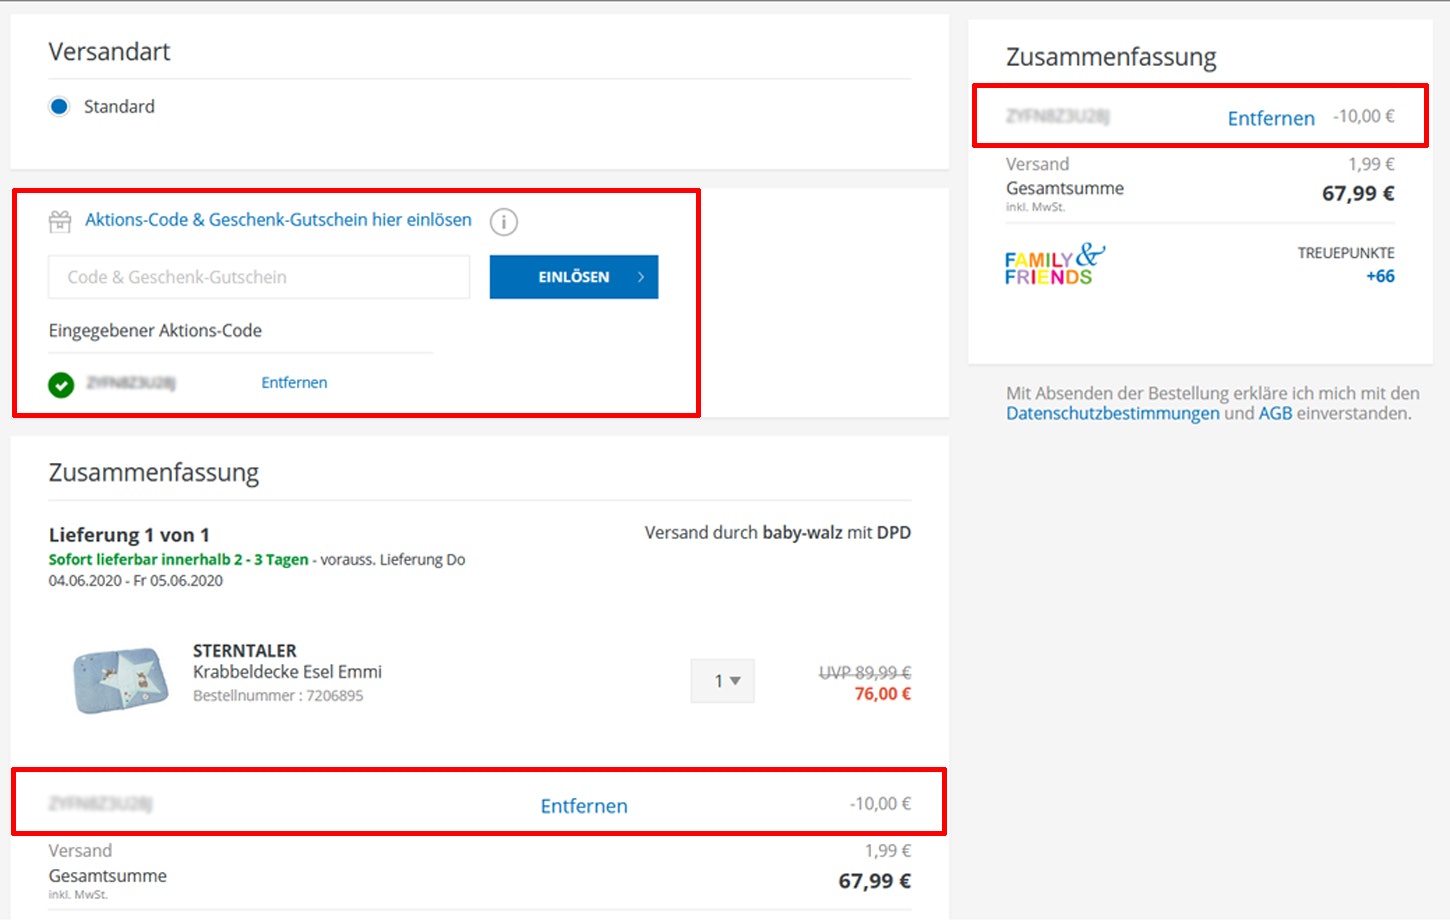Open the Krabbeldecke Esel Emmi product title
Image resolution: width=1450 pixels, height=921 pixels.
287,672
